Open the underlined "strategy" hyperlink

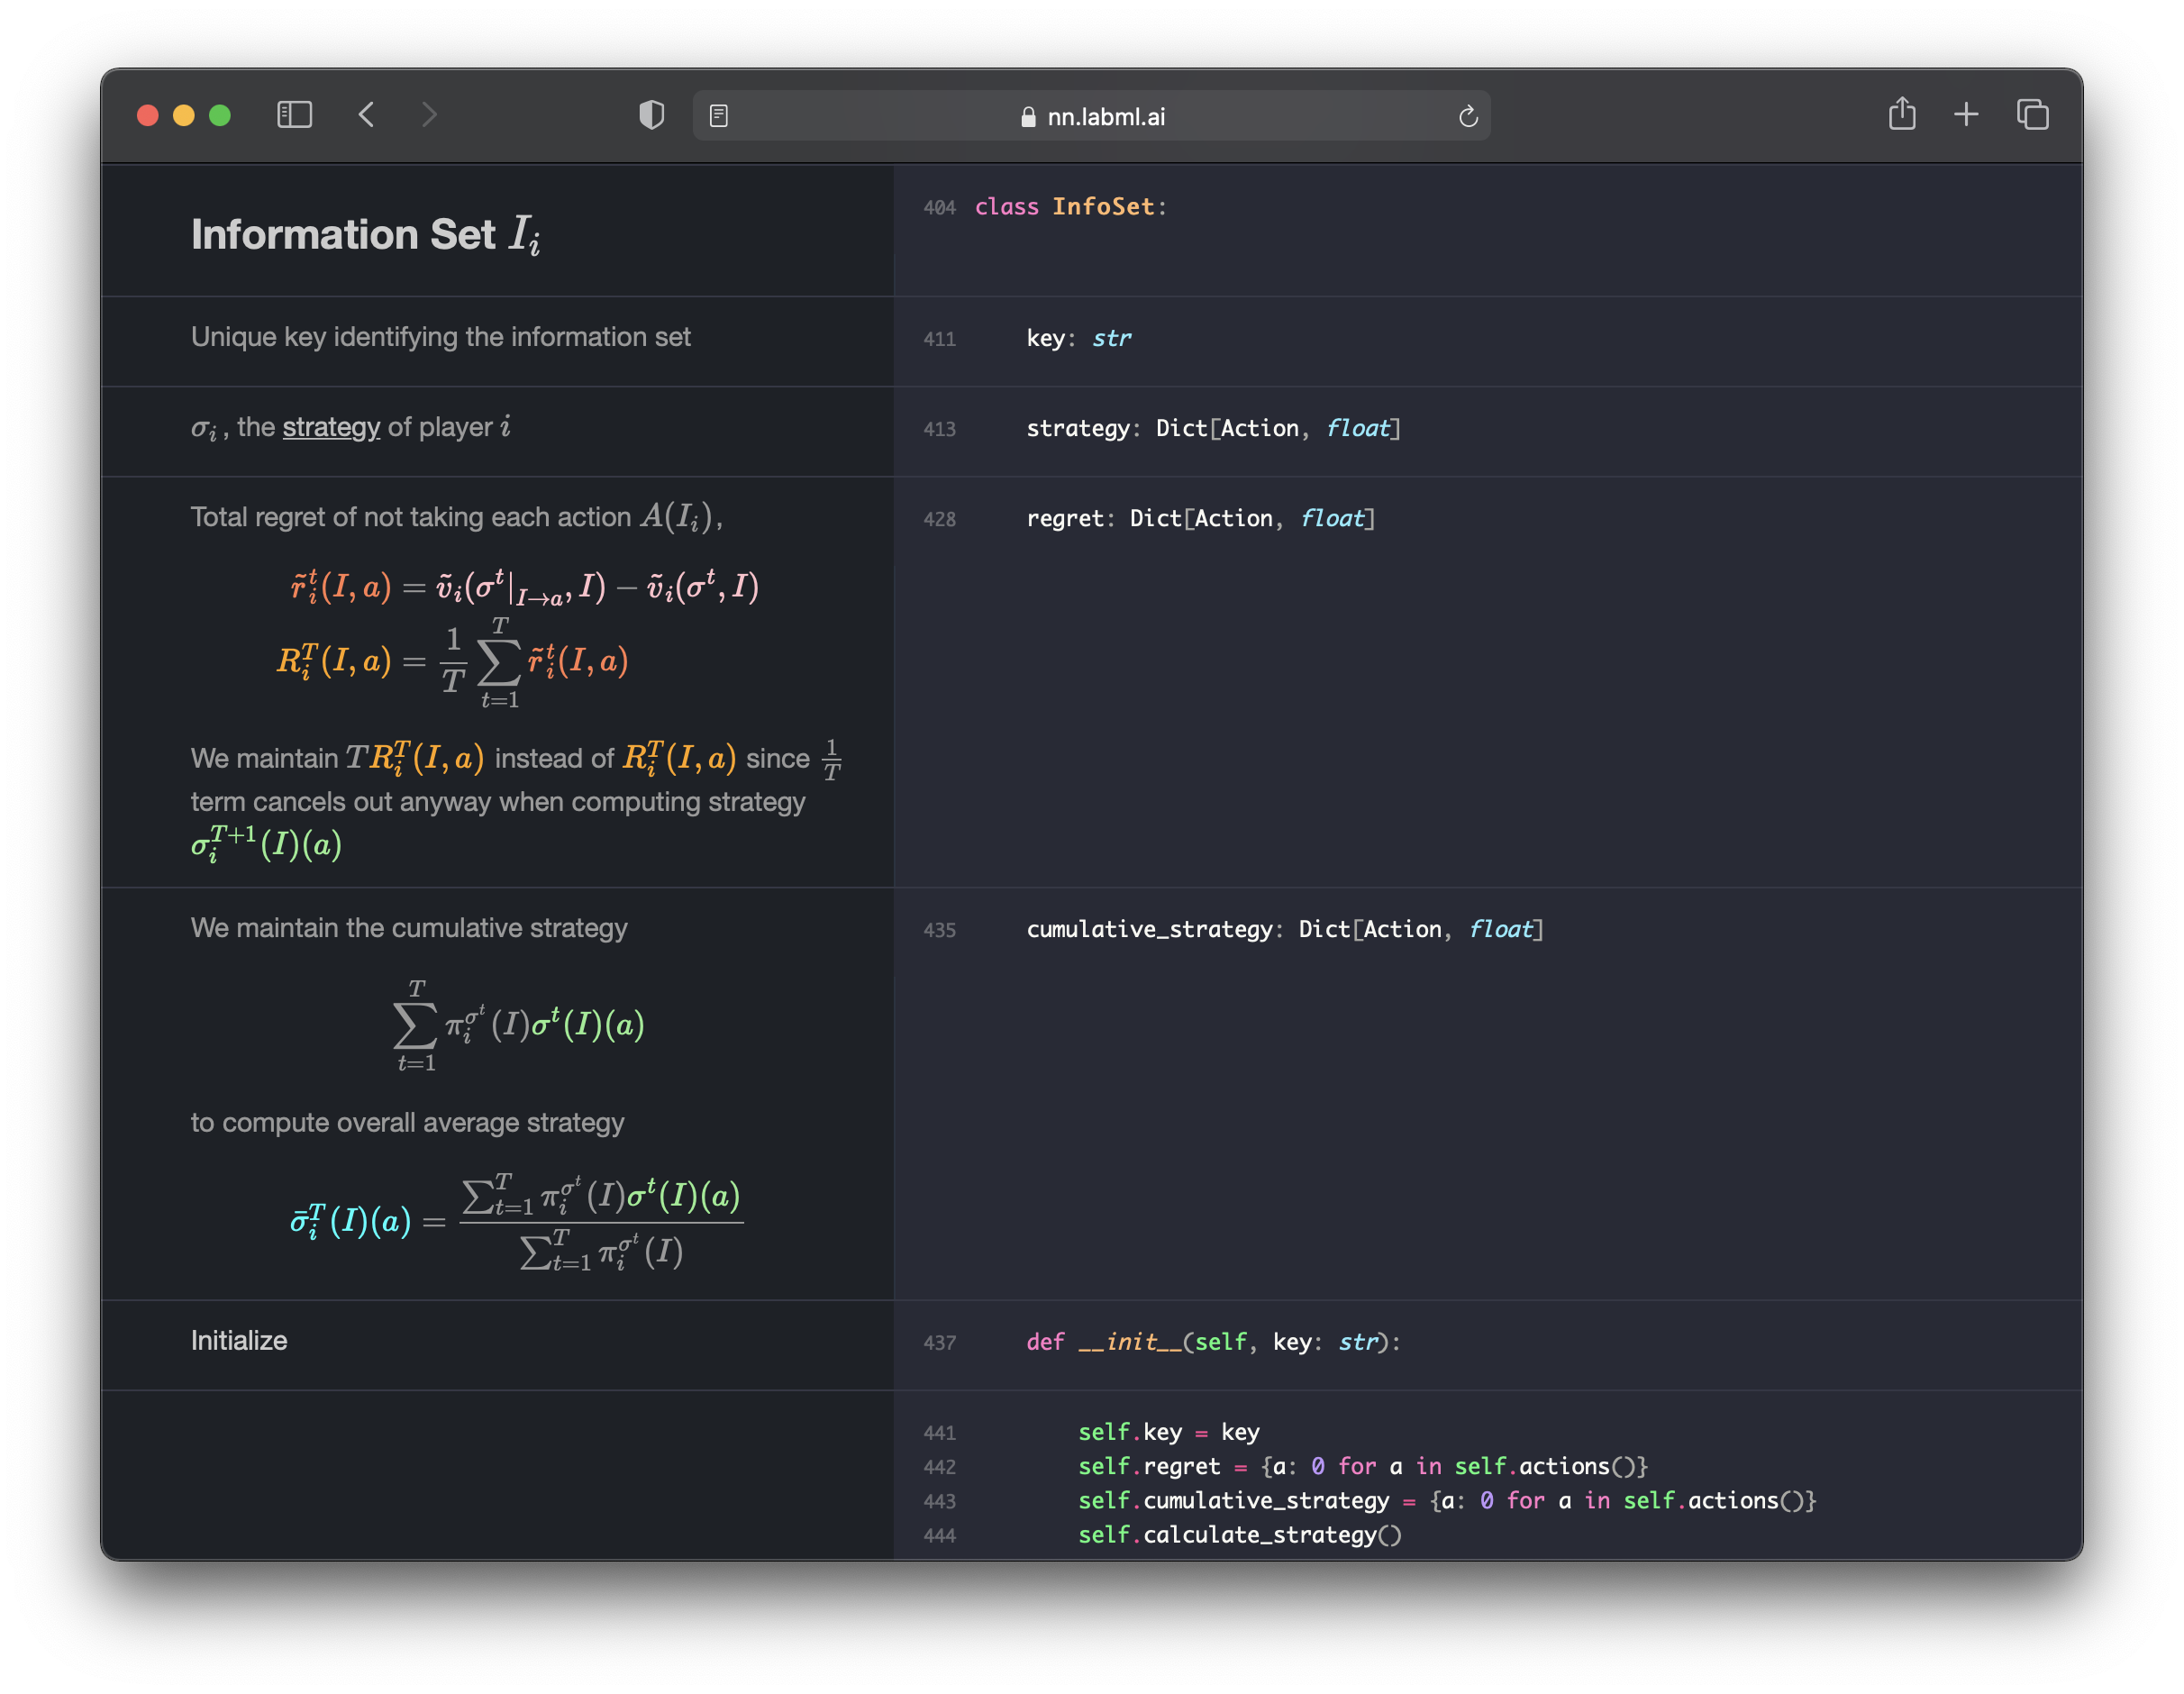click(331, 427)
